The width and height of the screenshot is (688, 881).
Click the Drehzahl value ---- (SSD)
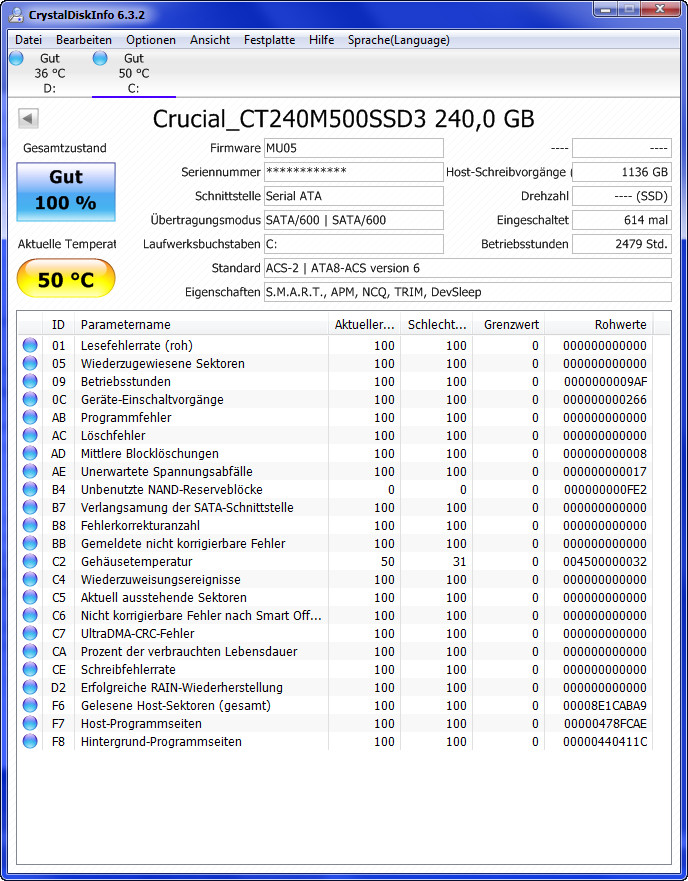[x=622, y=196]
